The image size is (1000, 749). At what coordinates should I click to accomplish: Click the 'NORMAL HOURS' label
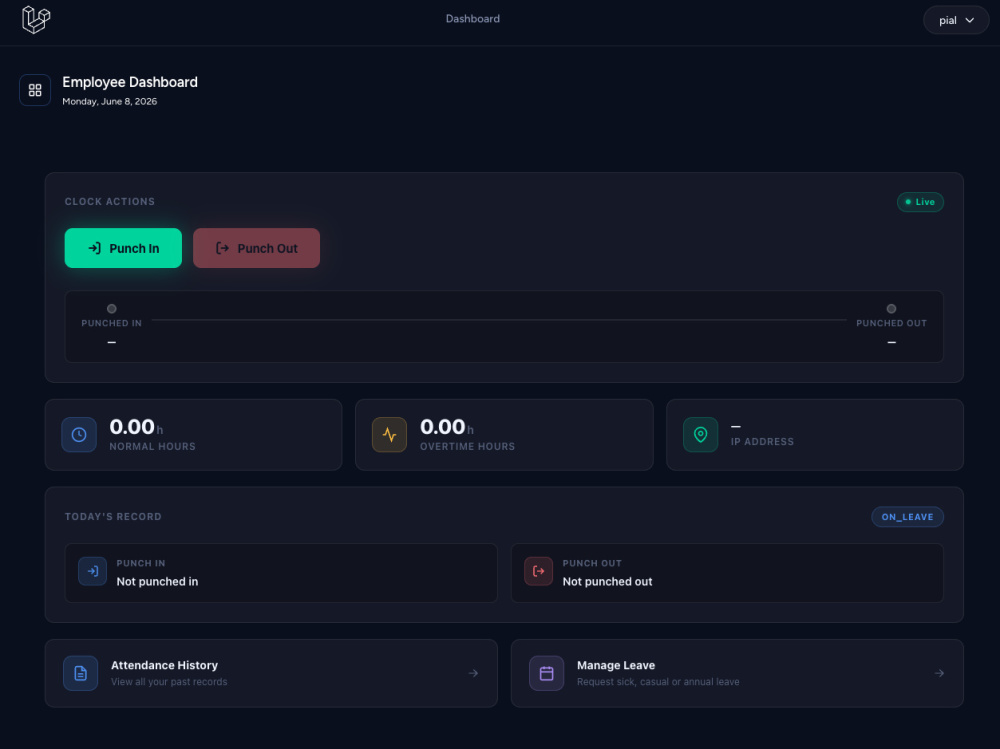(x=152, y=447)
